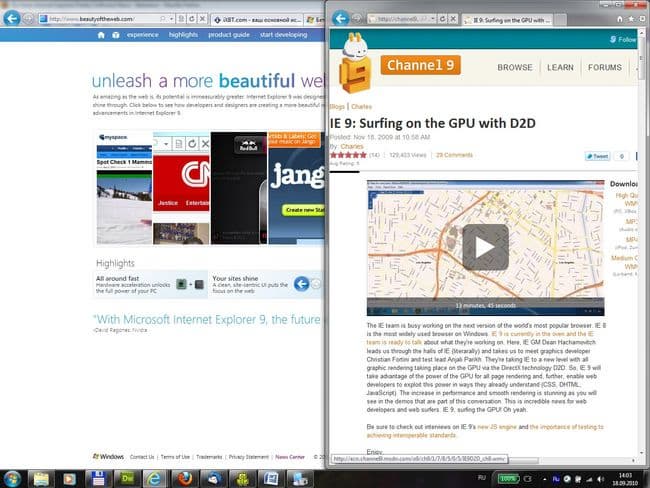
Task: Click the search magnifier in the left address bar
Action: [162, 19]
